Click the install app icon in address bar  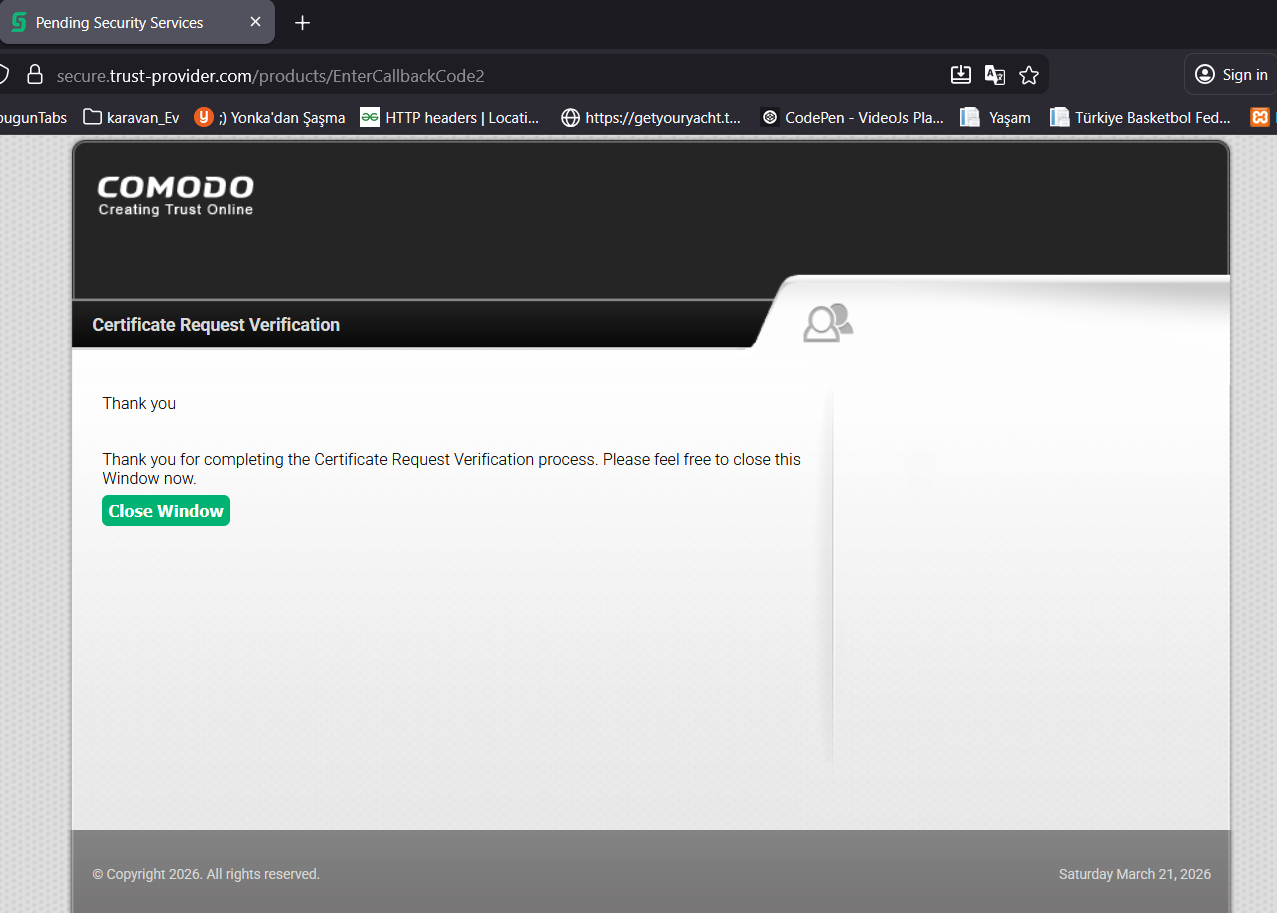pos(960,75)
